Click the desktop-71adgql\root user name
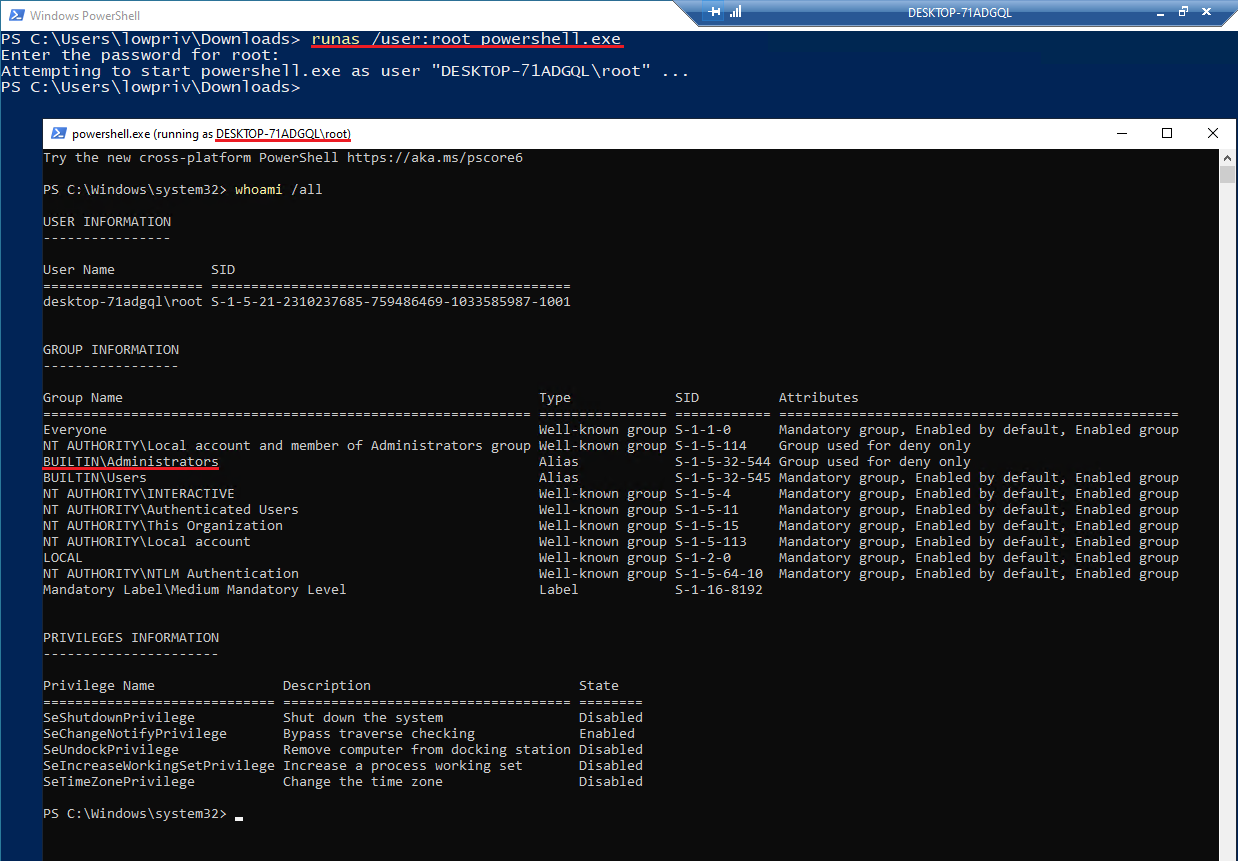 point(123,302)
